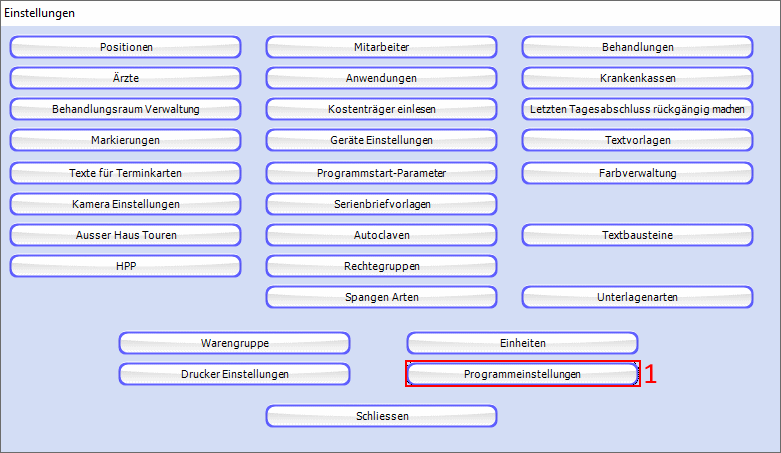The image size is (781, 453).
Task: Open Behandlungen settings
Action: point(637,47)
